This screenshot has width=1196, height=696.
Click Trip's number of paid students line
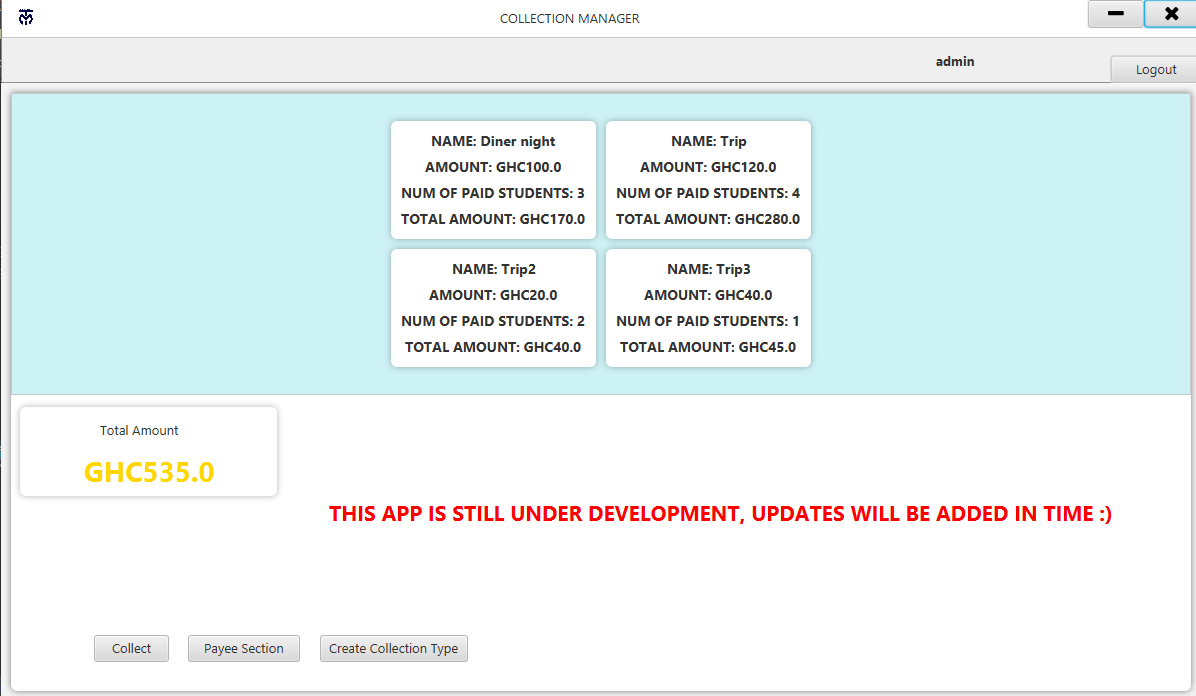pyautogui.click(x=708, y=193)
